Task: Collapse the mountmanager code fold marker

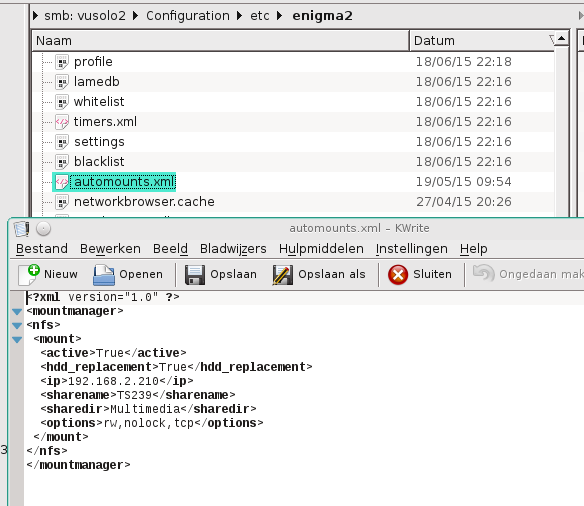Action: tap(17, 311)
